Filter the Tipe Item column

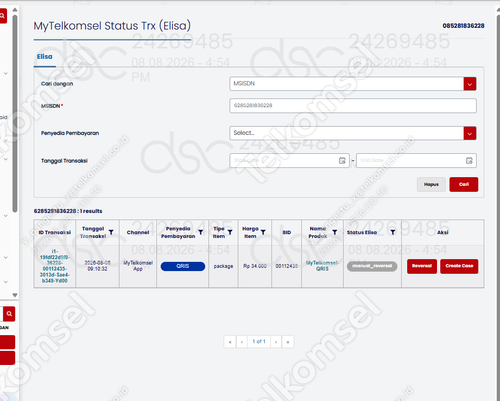click(230, 232)
